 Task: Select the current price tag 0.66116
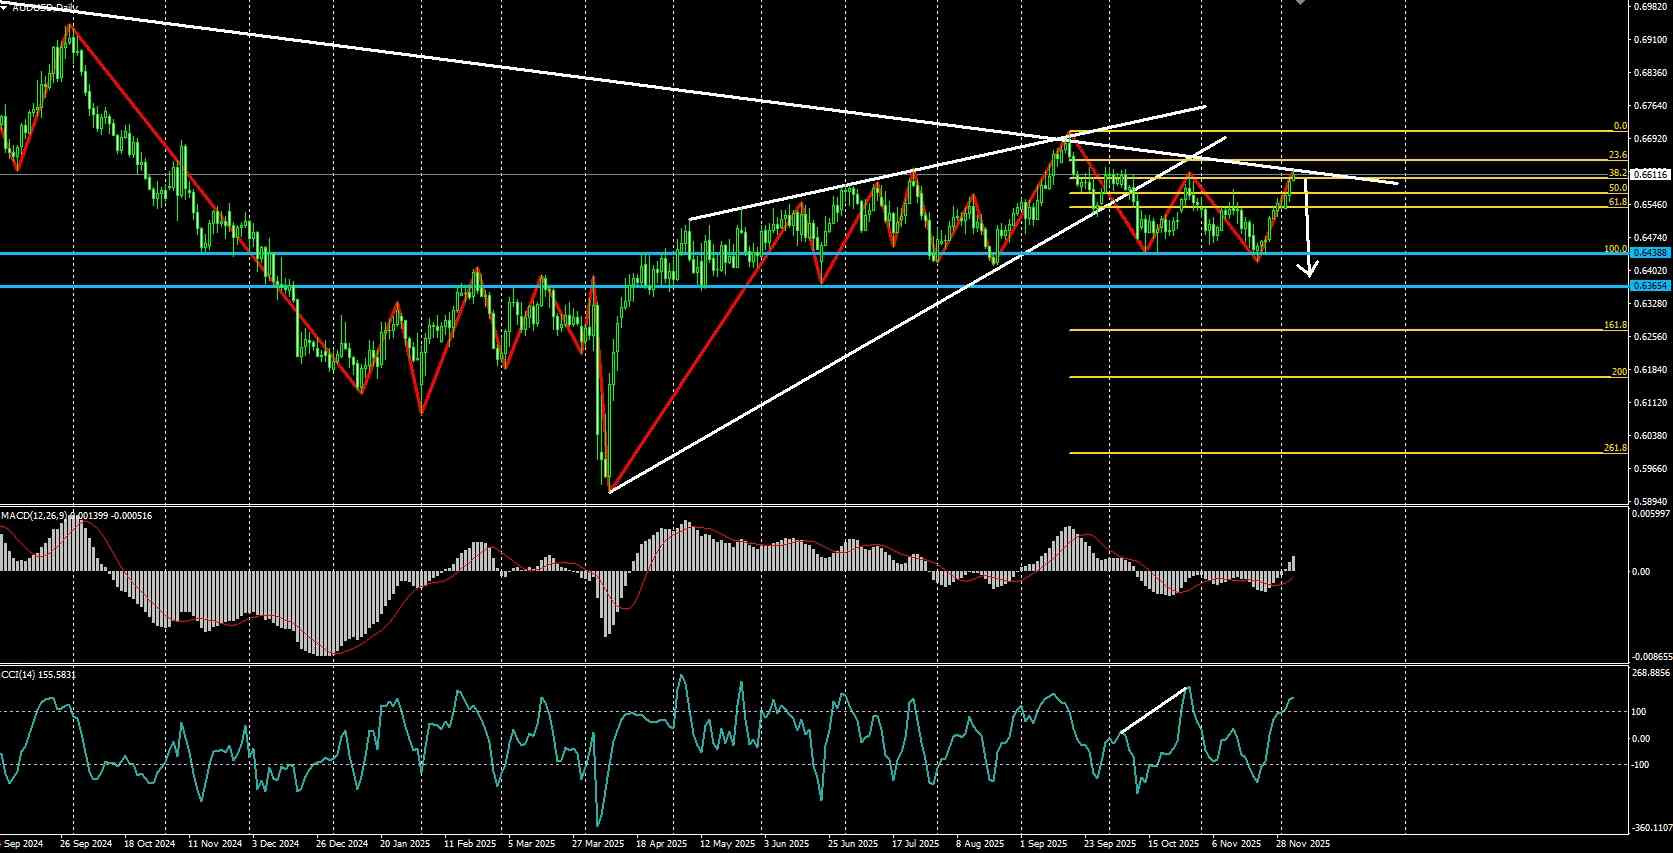pos(1650,174)
